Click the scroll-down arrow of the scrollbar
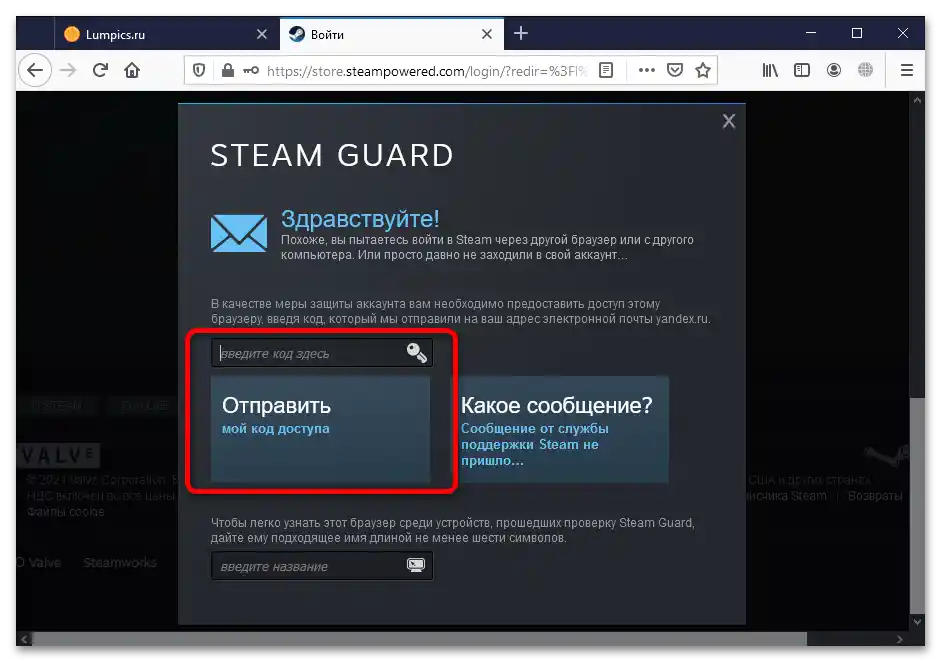Viewport: 941px width, 662px height. coord(917,622)
